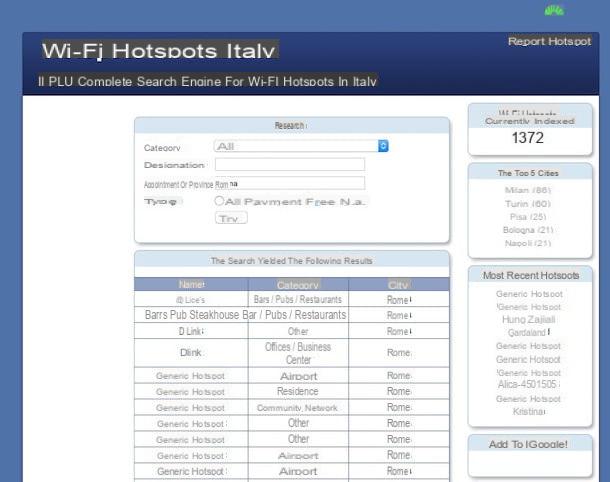610x482 pixels.
Task: Open the Generic Hotspot result in Residence row
Action: point(190,392)
